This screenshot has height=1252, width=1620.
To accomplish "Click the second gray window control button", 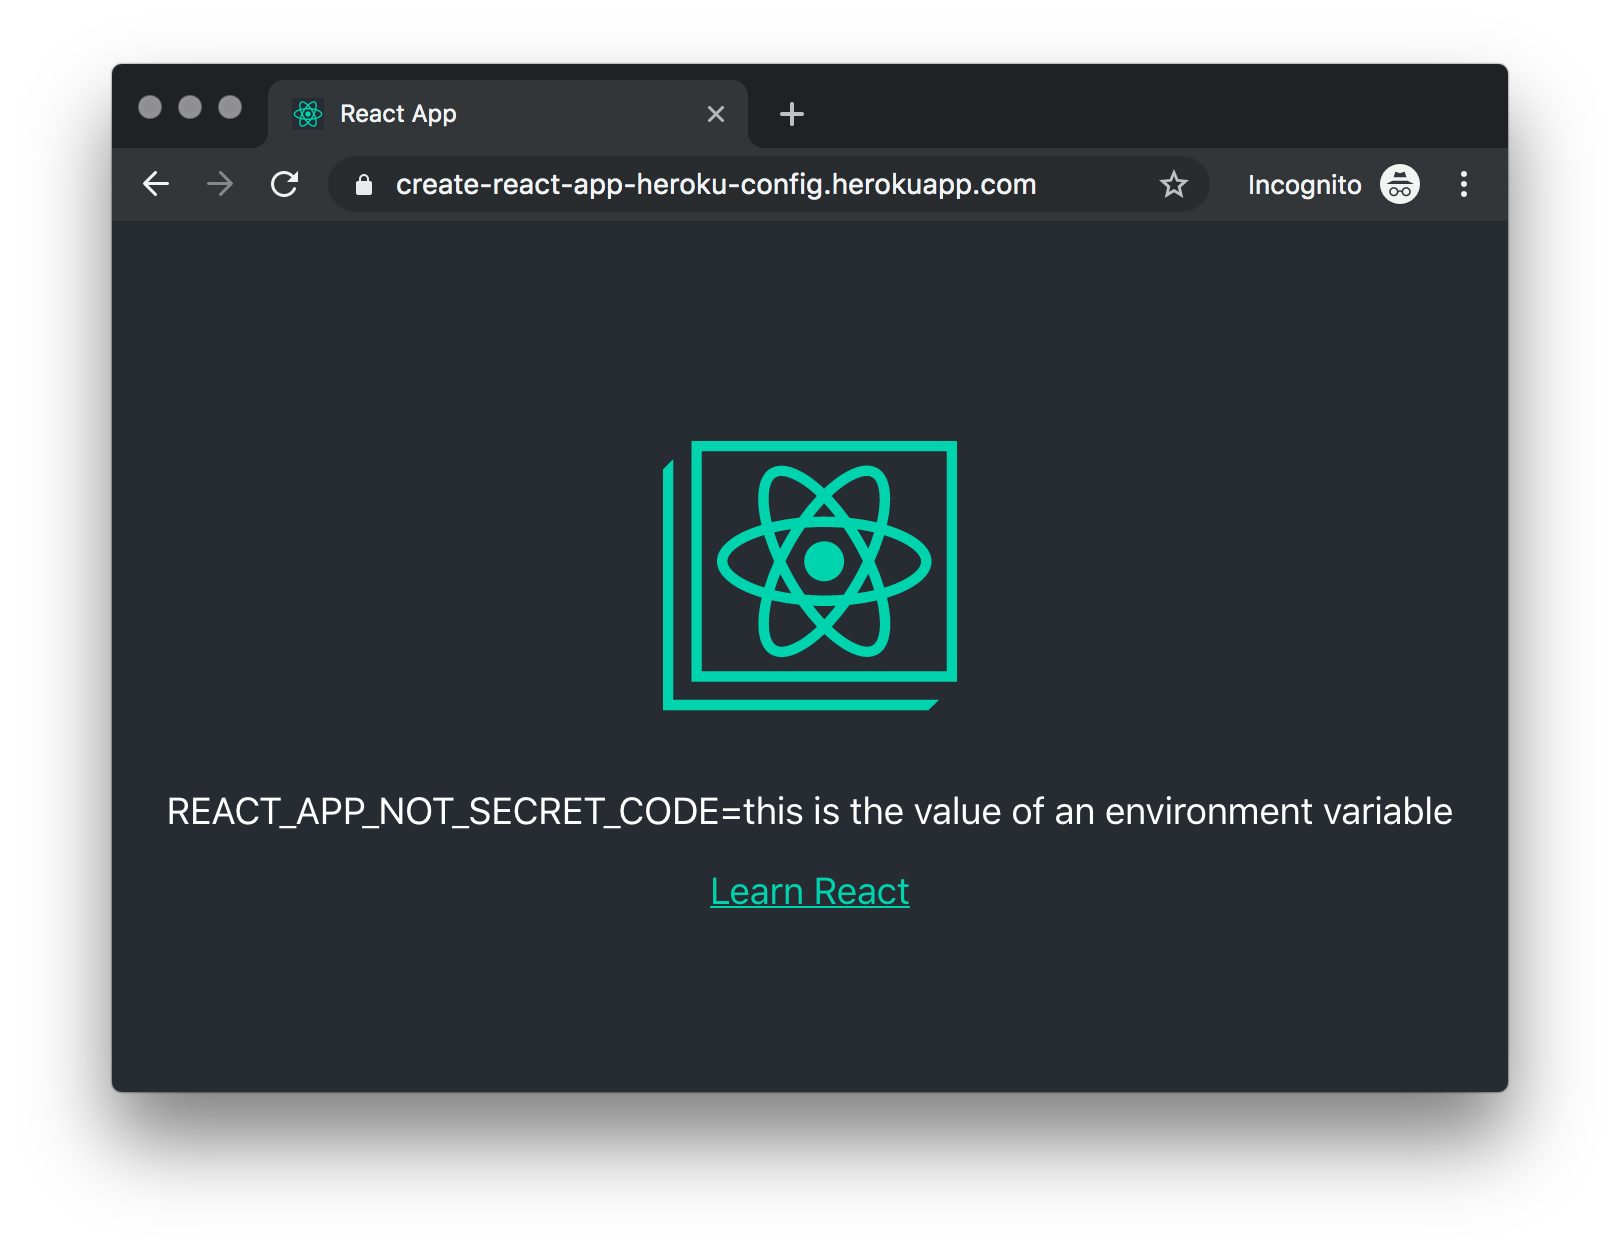I will click(x=190, y=107).
